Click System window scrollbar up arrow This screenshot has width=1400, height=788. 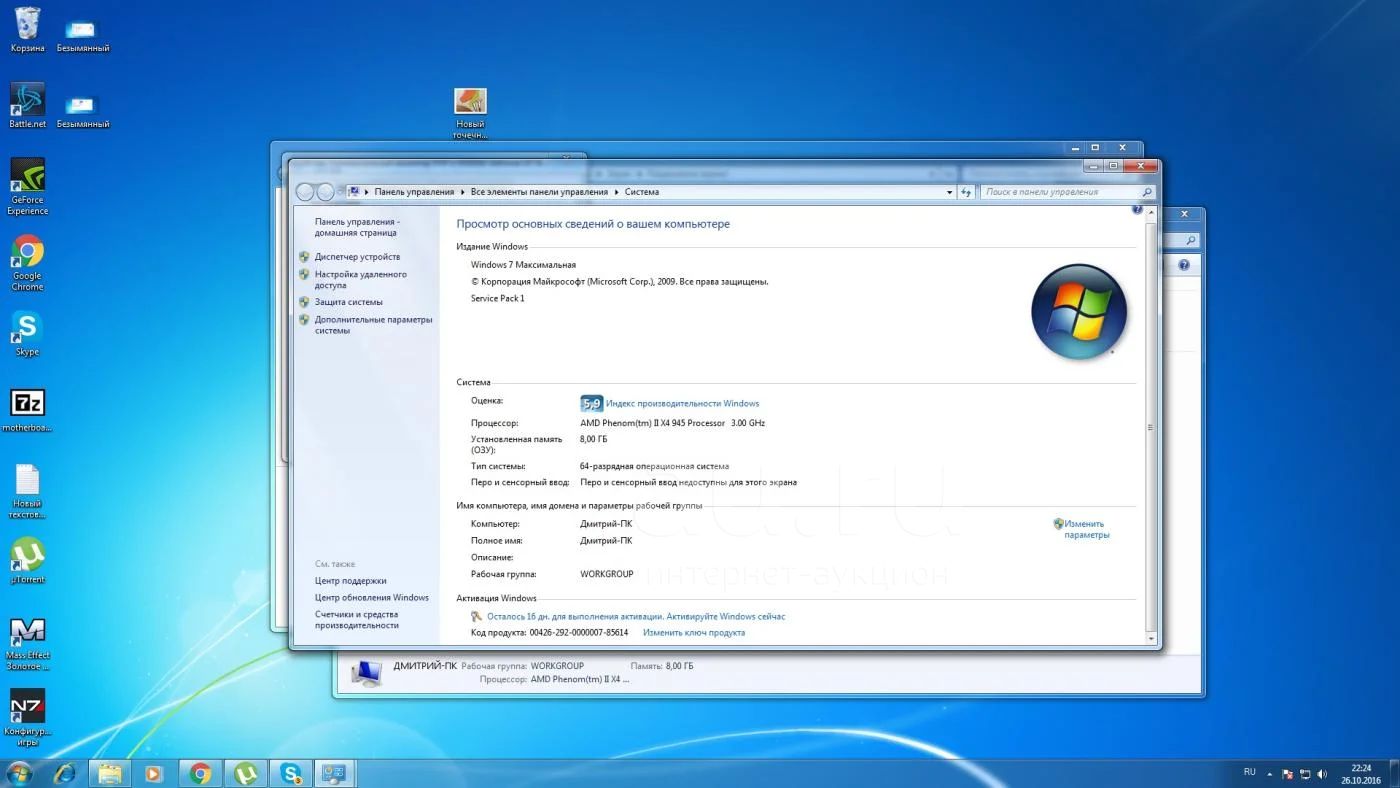1151,213
